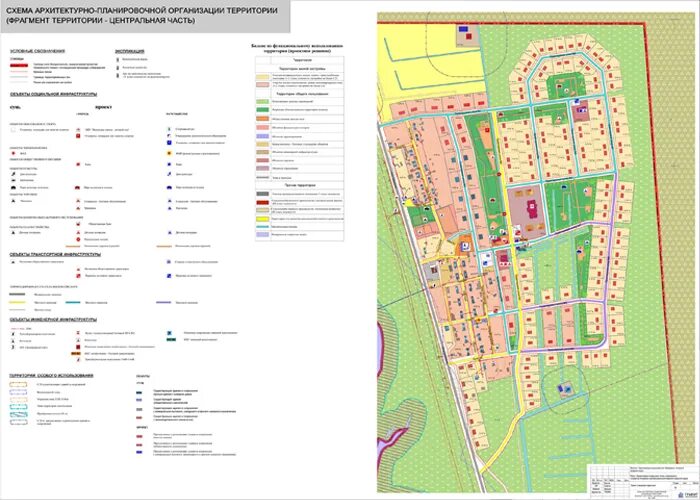
Task: Click the purple road line sample in transport legend
Action: pos(164,302)
